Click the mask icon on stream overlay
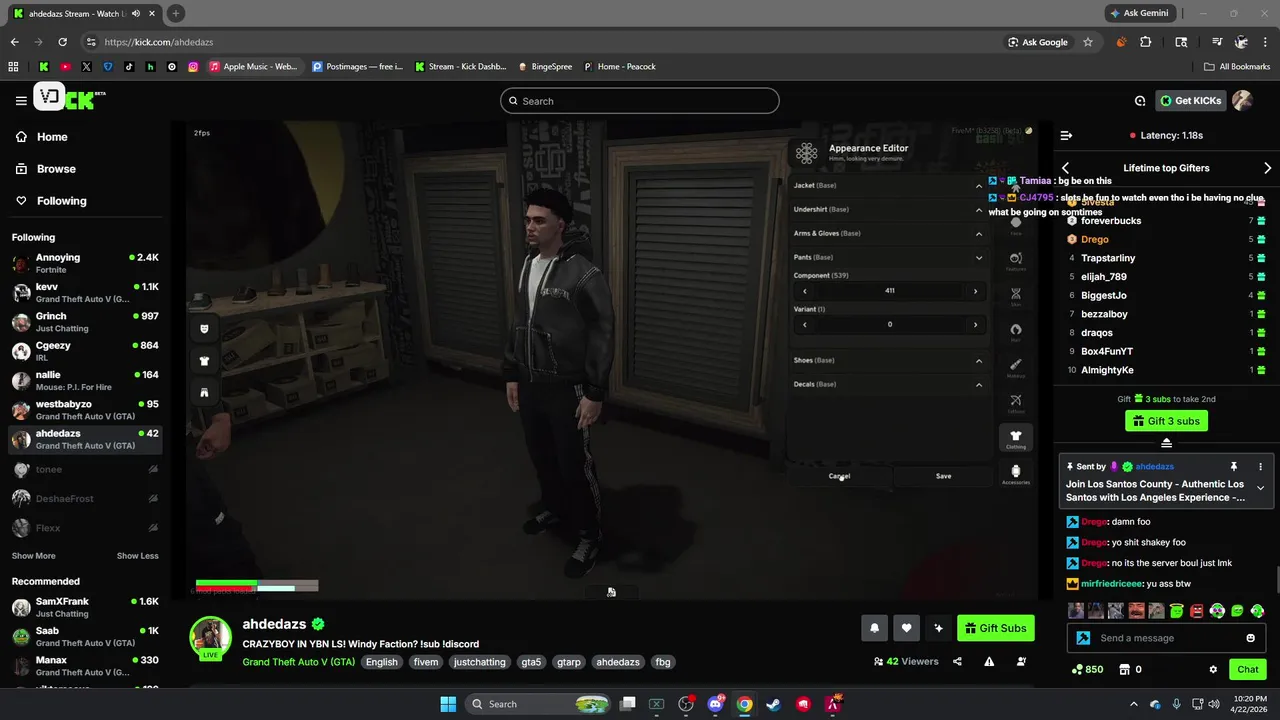Image resolution: width=1280 pixels, height=720 pixels. (x=204, y=329)
